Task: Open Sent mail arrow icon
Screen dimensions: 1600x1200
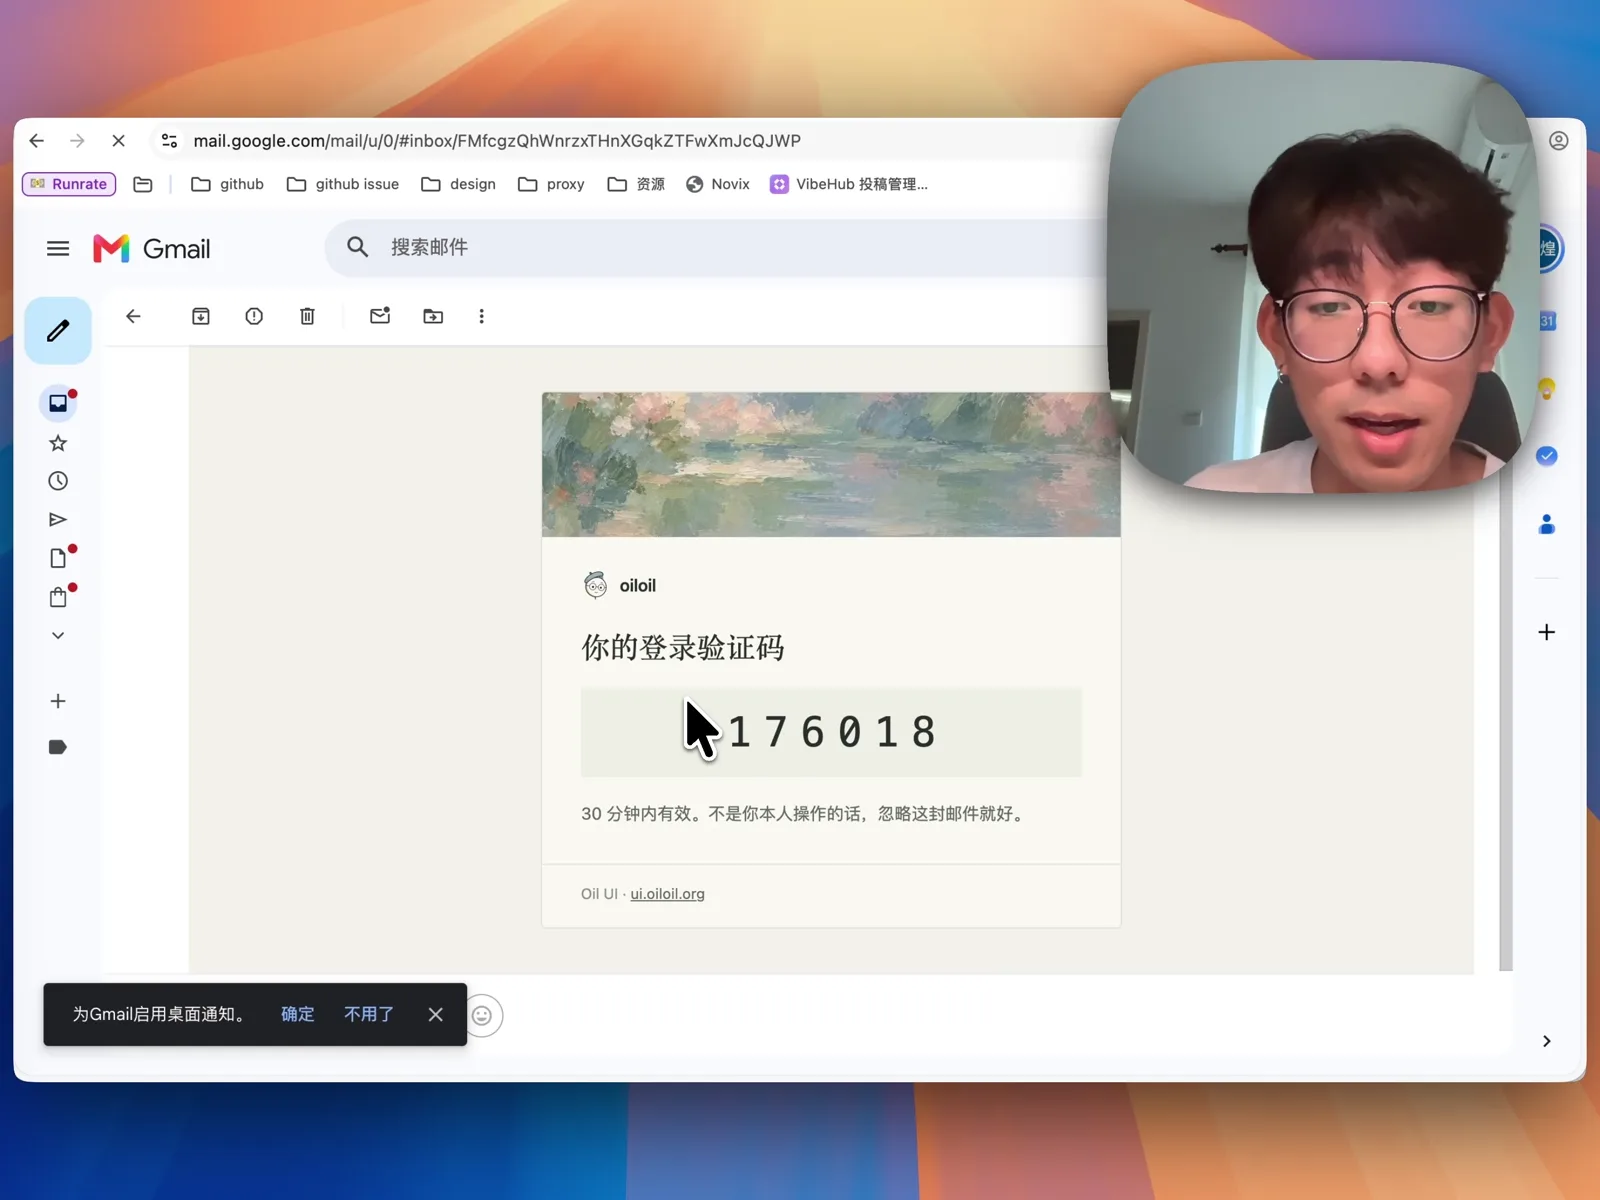Action: point(58,519)
